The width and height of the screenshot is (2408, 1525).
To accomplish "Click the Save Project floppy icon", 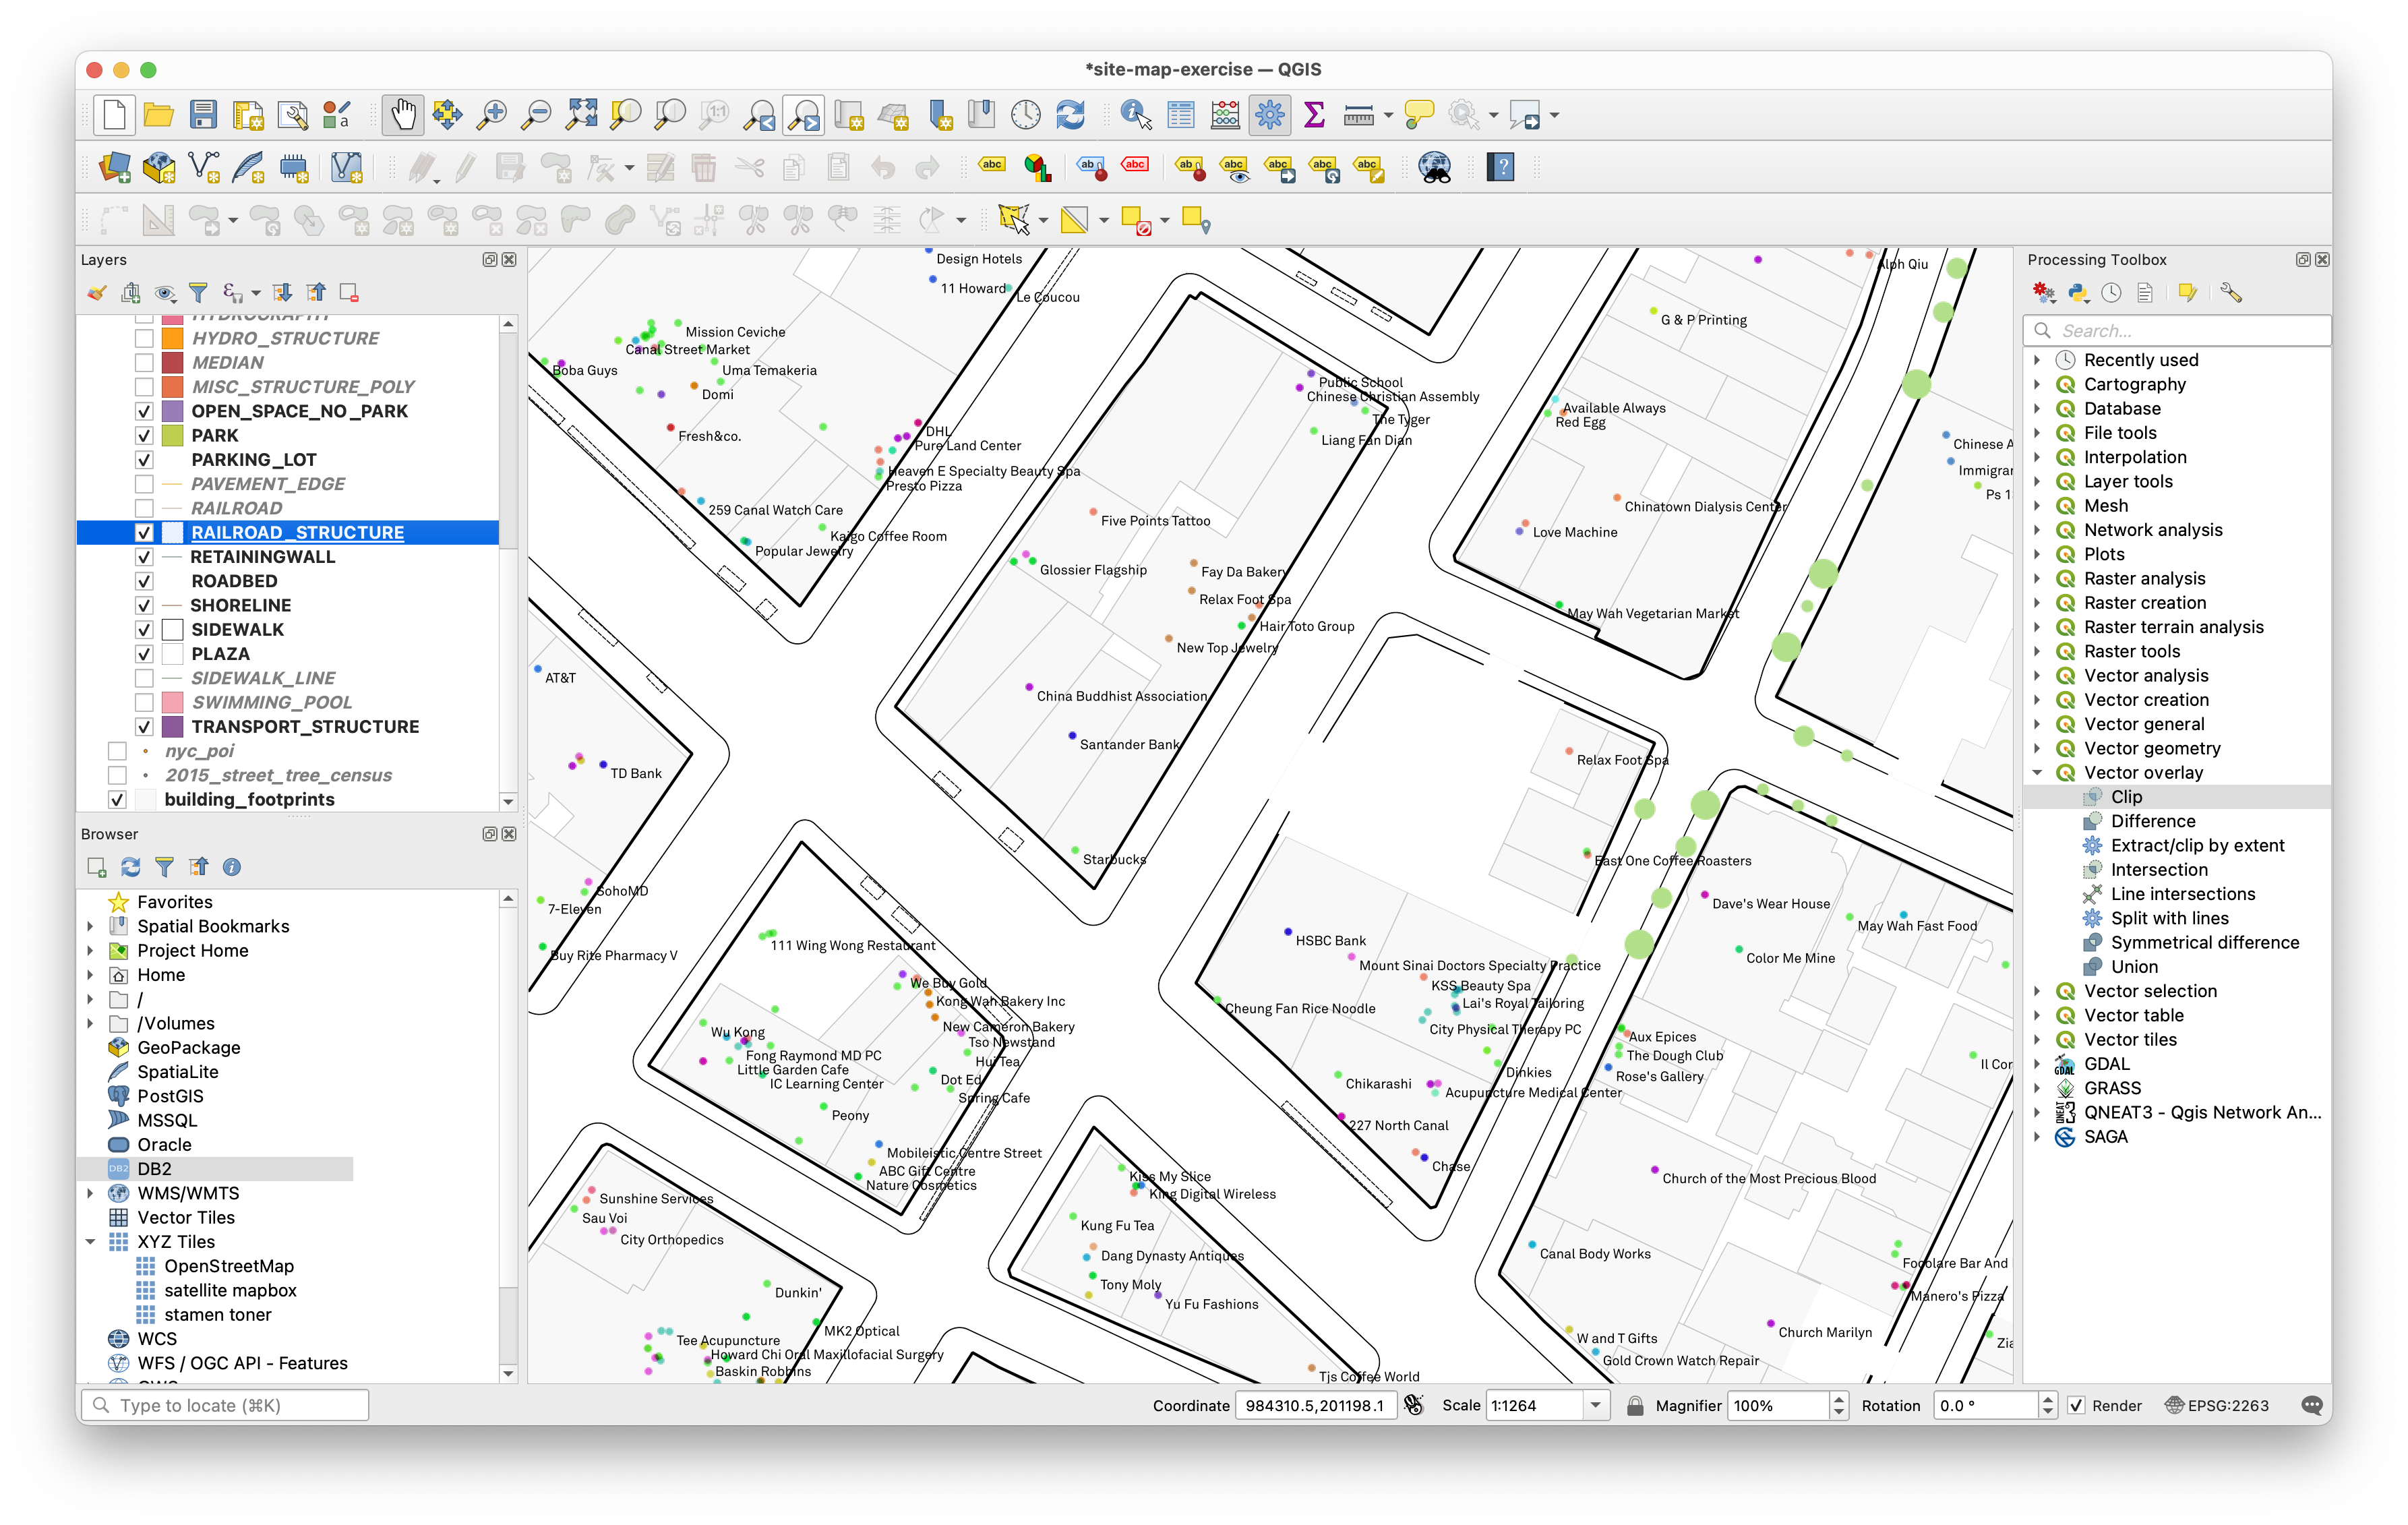I will pos(203,115).
